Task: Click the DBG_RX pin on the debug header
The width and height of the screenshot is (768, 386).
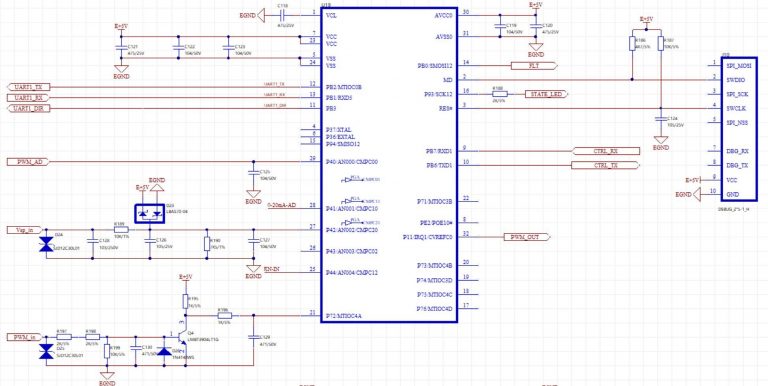Action: 737,151
